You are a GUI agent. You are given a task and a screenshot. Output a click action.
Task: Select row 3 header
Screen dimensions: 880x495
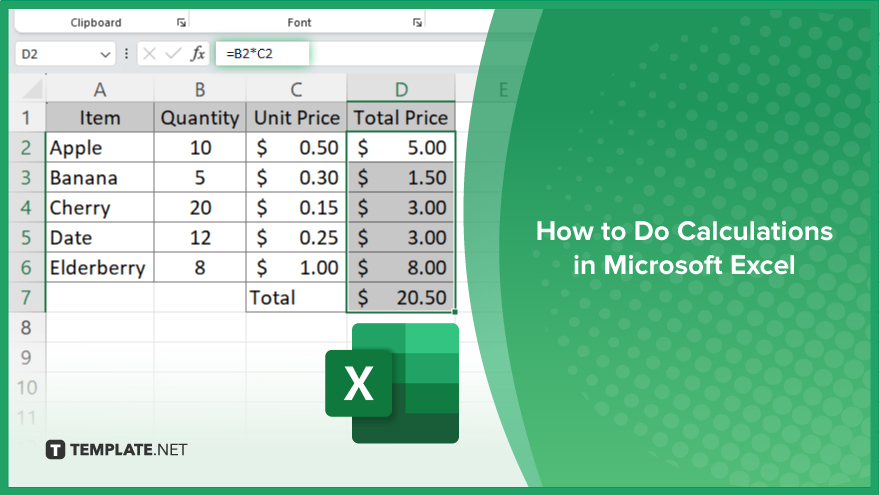coord(26,178)
